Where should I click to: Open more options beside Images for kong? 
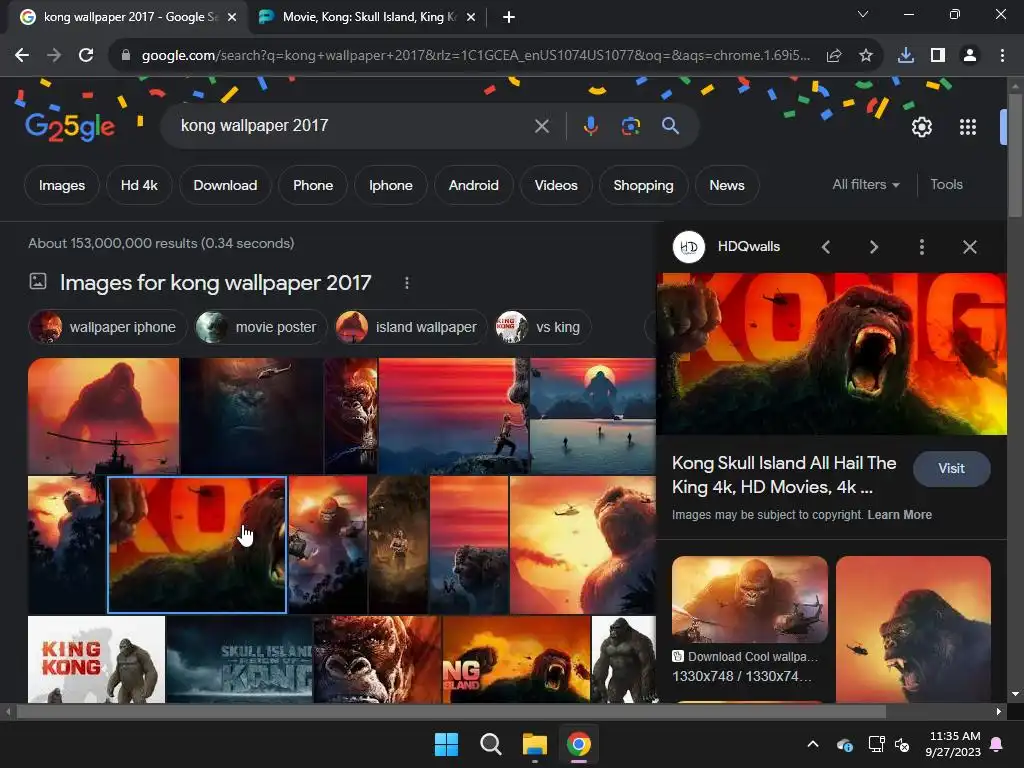(407, 283)
